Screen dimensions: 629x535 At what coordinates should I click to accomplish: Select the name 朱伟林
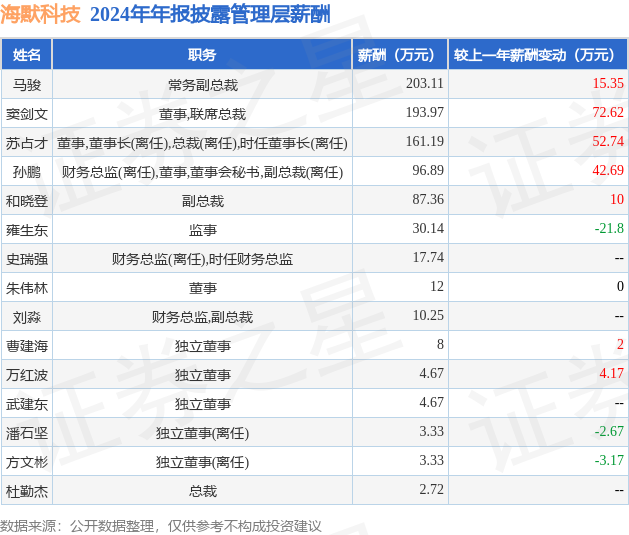click(27, 288)
